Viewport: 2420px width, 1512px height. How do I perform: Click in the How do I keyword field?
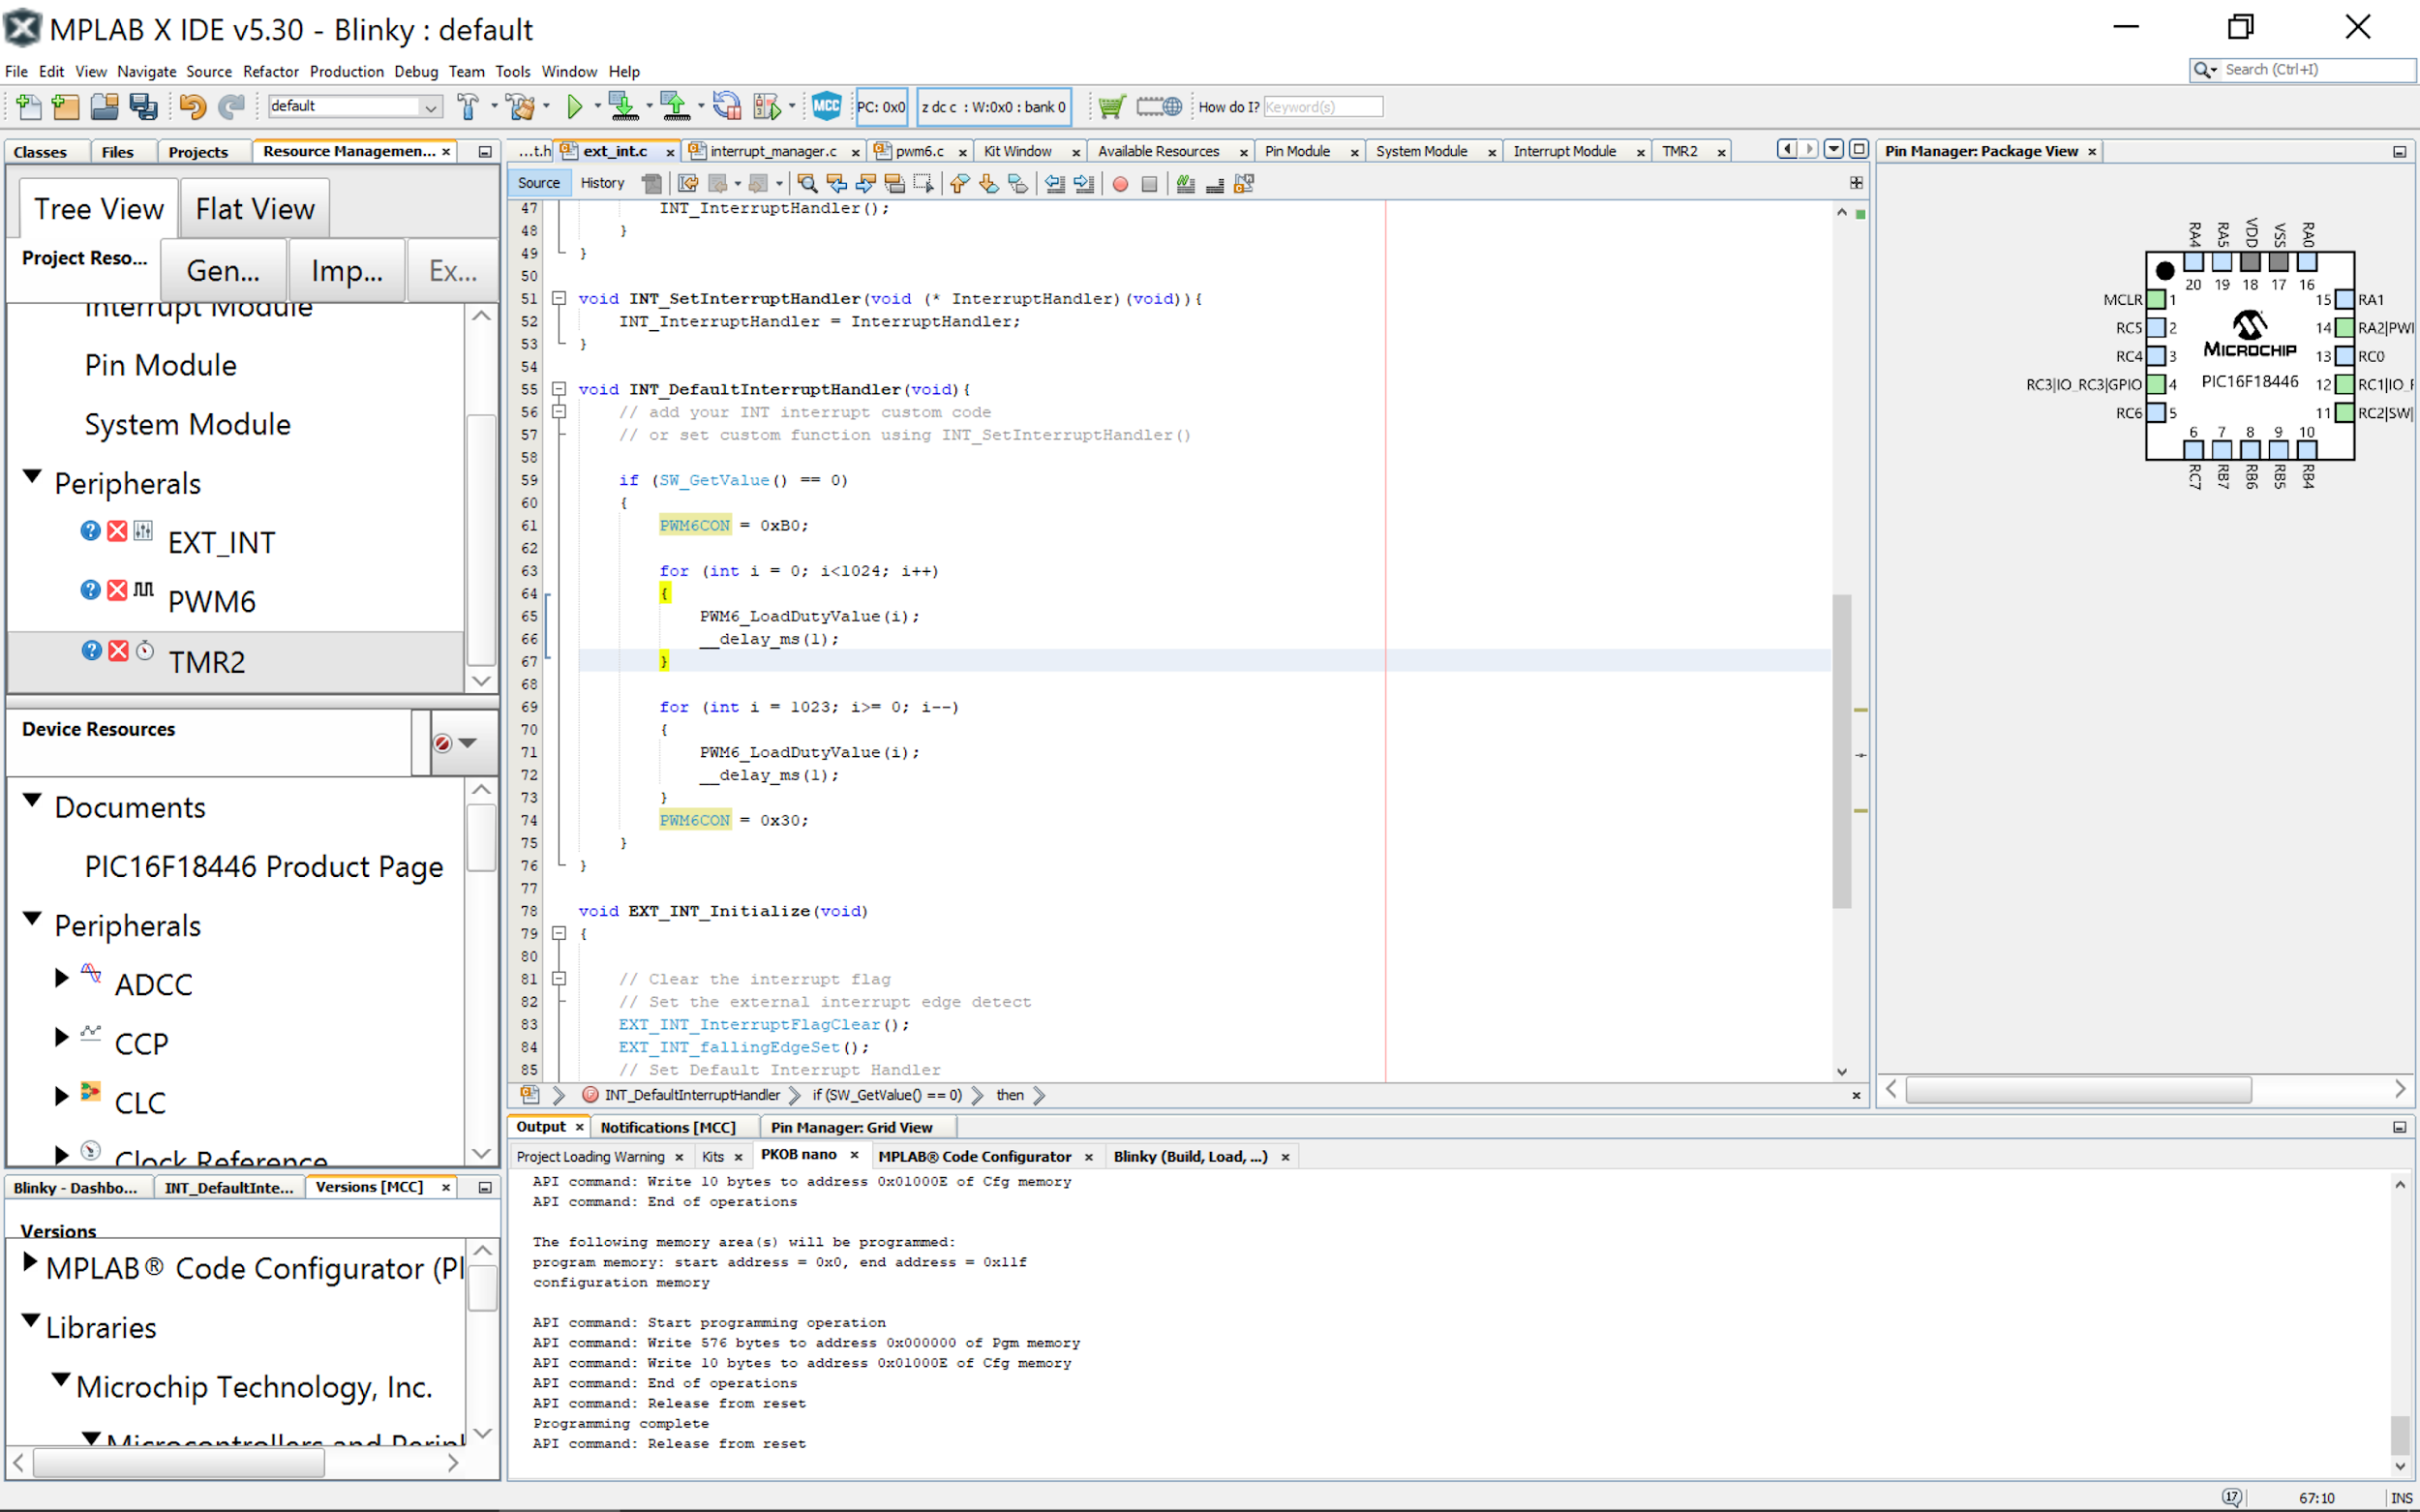1323,106
